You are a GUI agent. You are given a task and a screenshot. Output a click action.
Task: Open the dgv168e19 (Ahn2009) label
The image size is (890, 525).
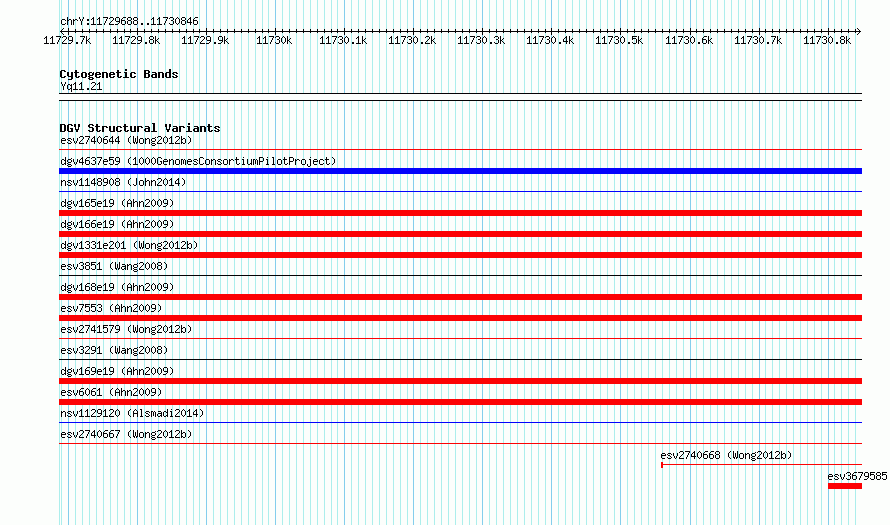coord(117,287)
